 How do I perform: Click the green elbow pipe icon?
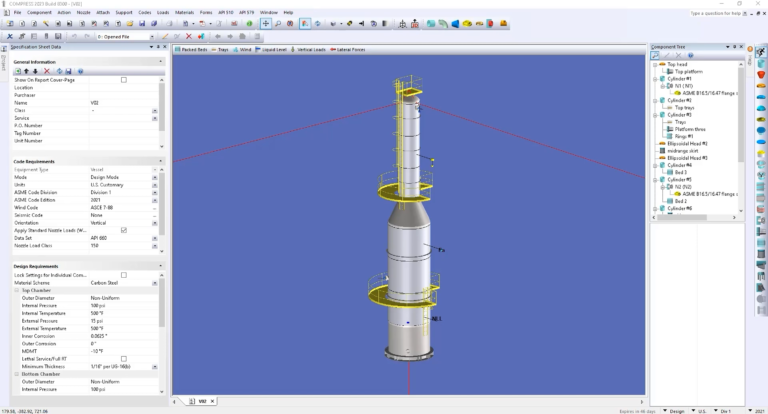(x=443, y=24)
